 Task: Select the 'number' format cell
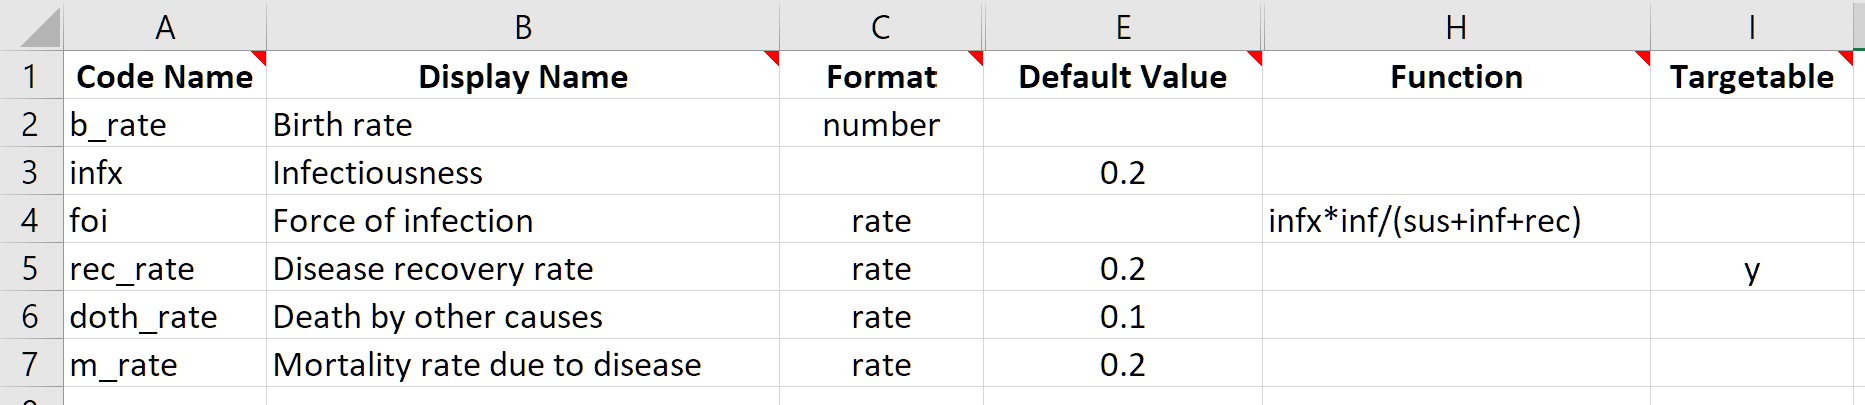(x=881, y=123)
